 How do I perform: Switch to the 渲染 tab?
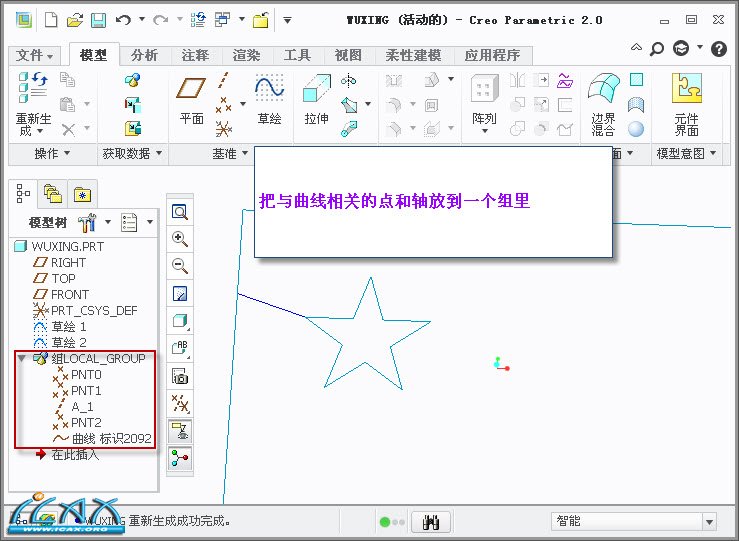[246, 56]
